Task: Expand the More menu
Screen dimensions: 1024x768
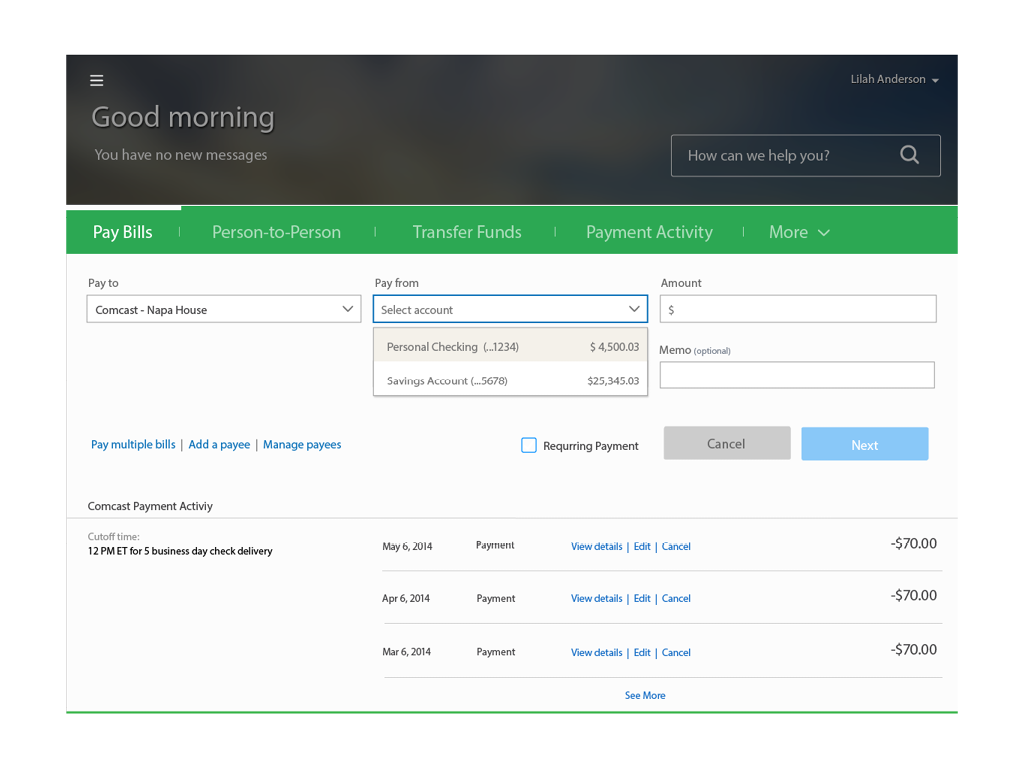Action: click(x=799, y=232)
